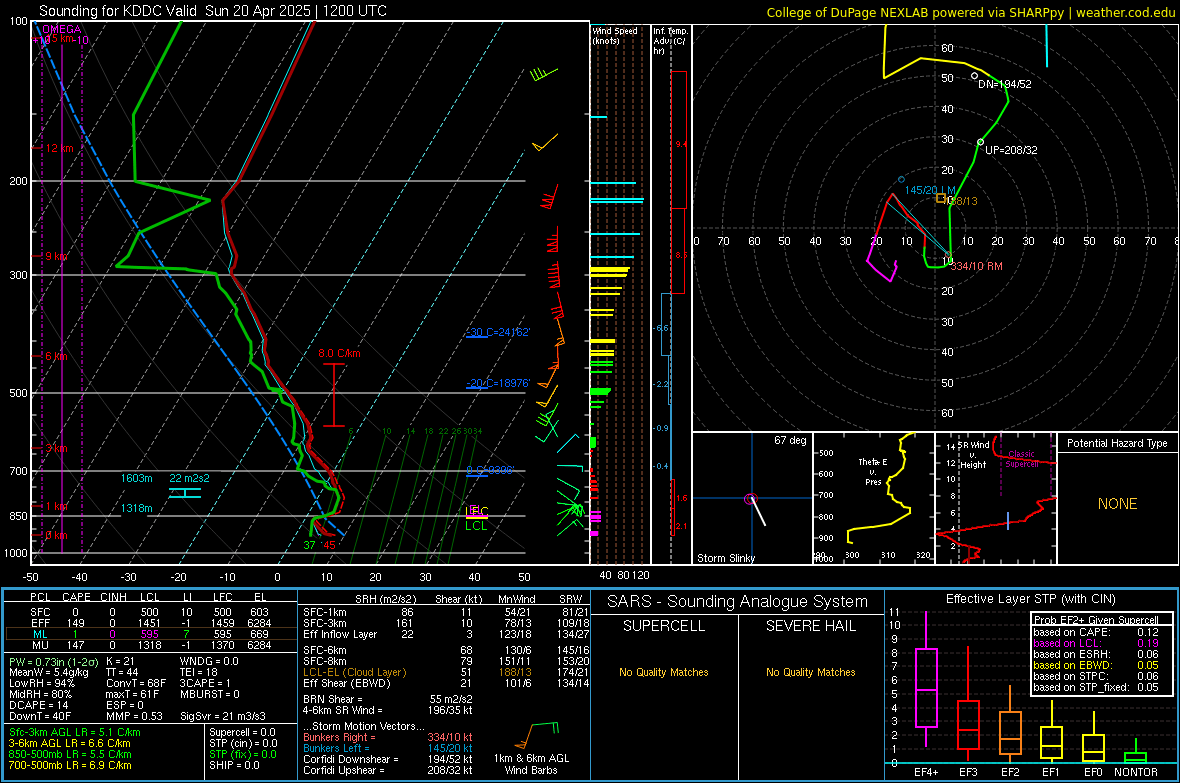Click the 'SARS - Sounding Analogue System' heading

[x=738, y=602]
